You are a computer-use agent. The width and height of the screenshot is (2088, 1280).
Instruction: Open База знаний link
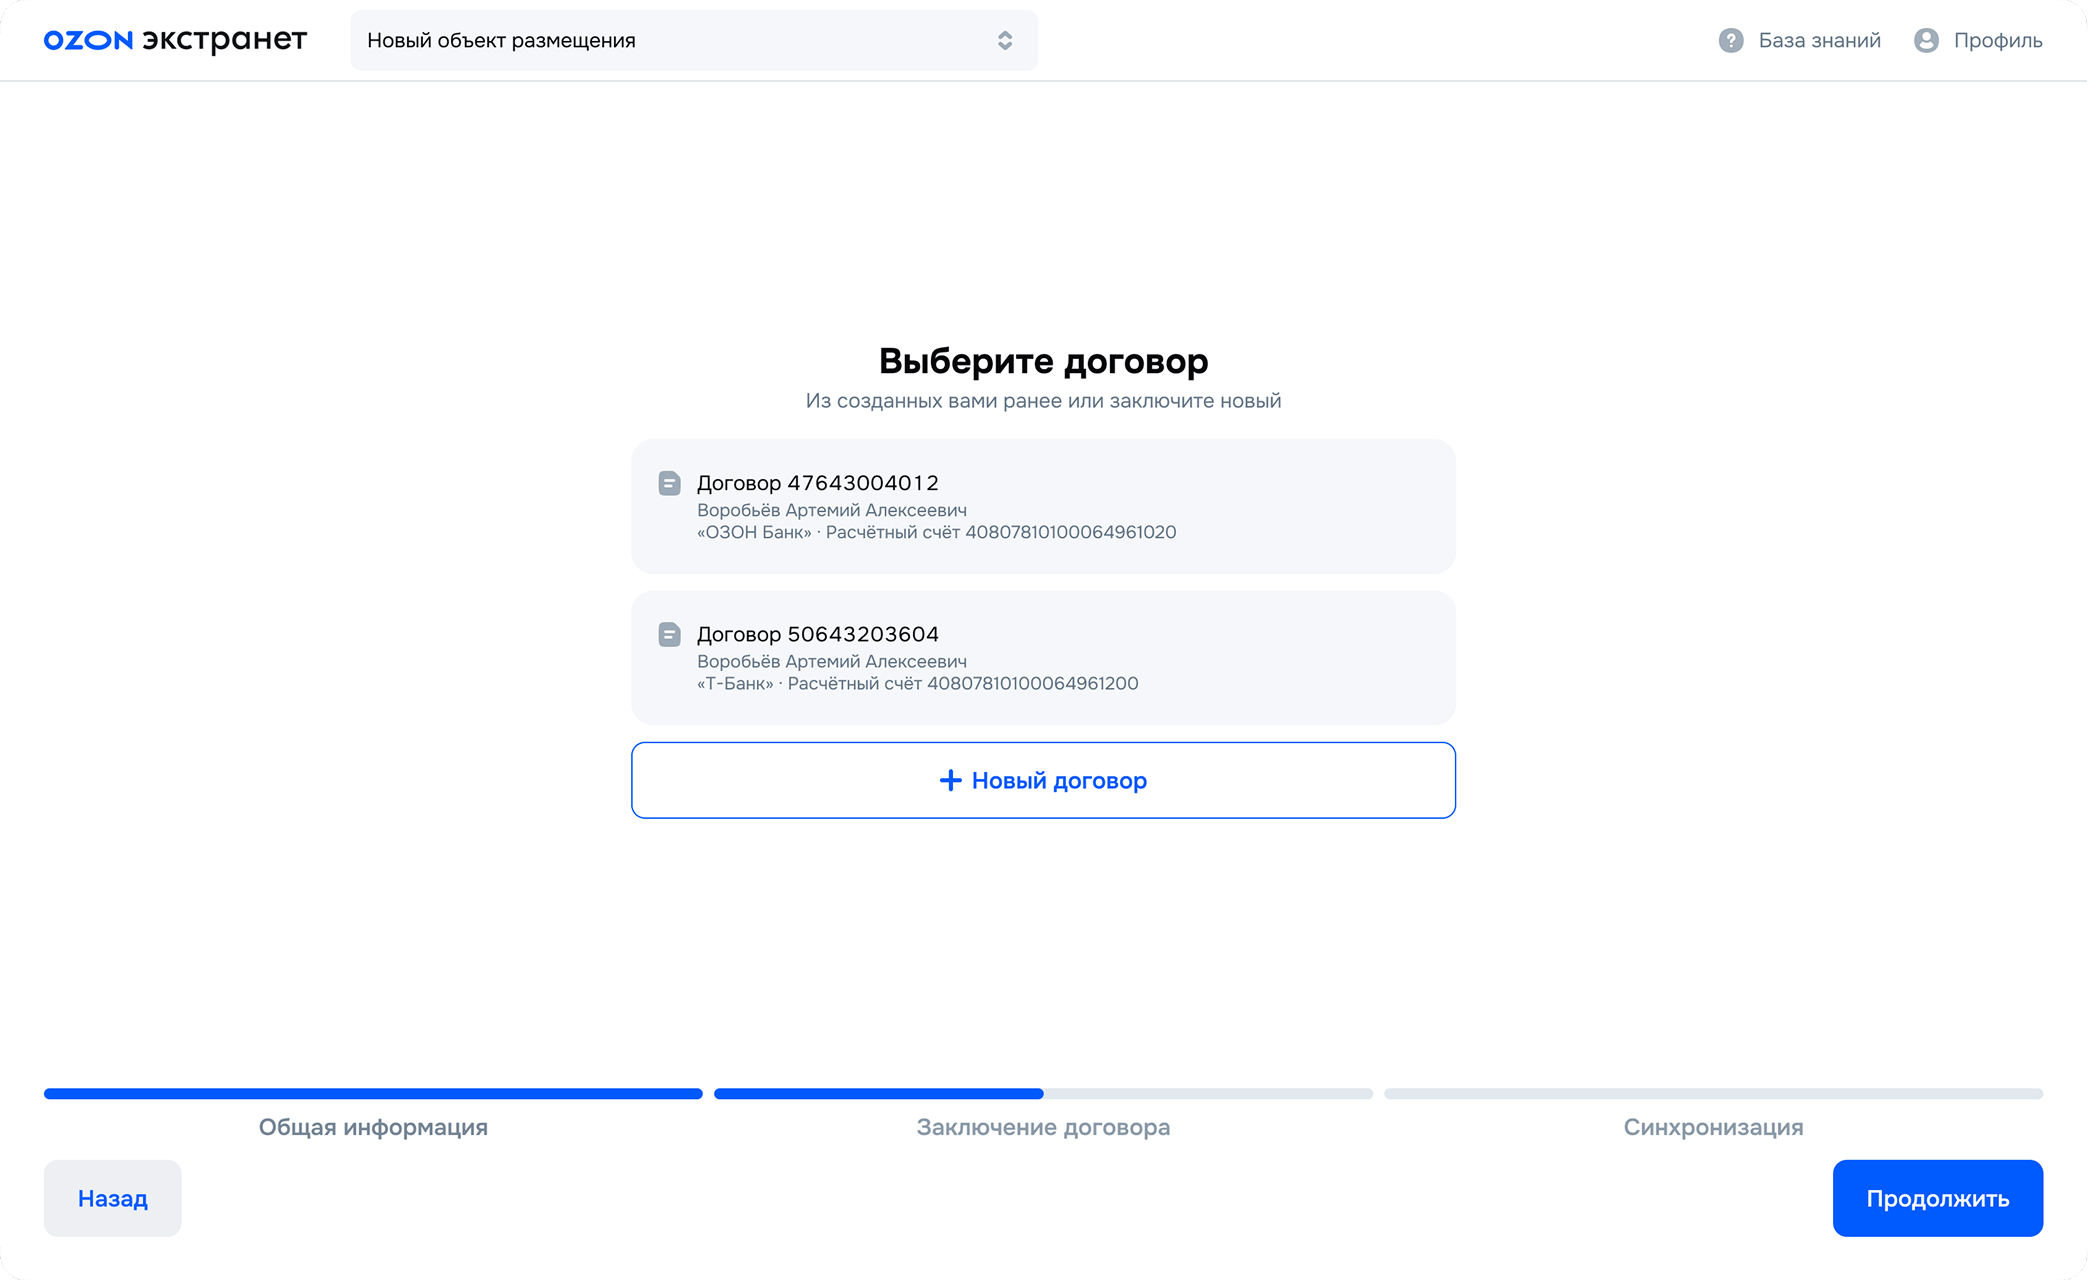[1819, 40]
